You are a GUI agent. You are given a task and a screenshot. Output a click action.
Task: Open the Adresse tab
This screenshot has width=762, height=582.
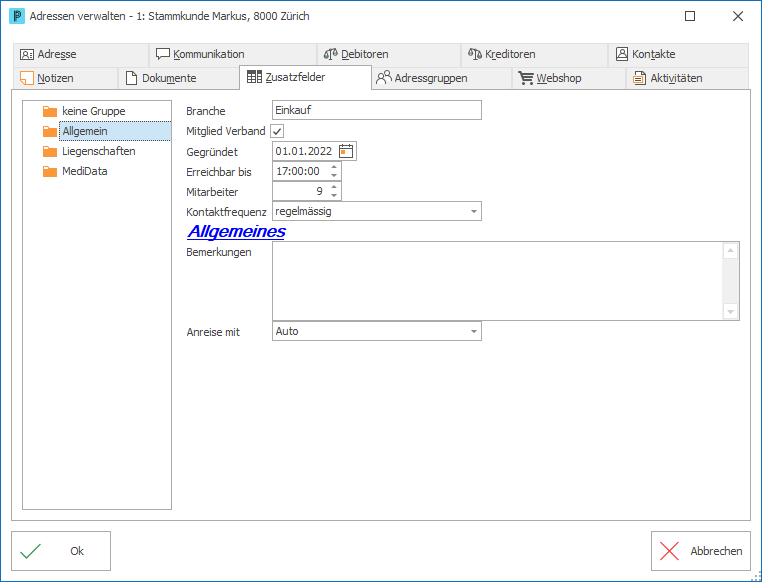pos(81,54)
